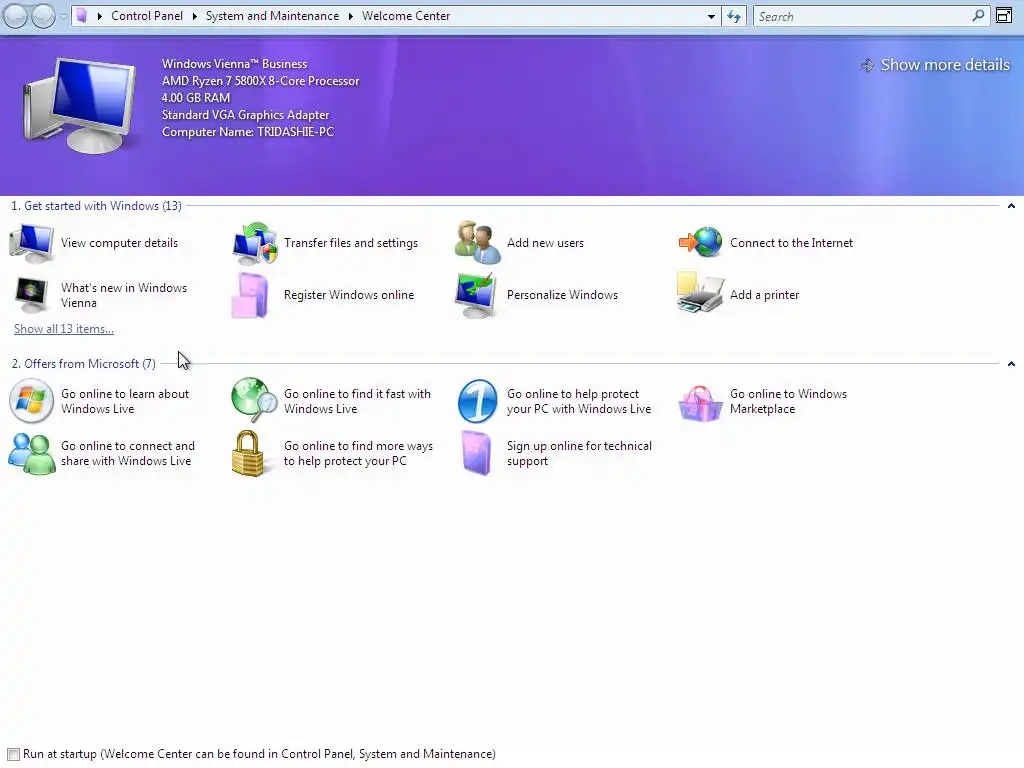
Task: Select Welcome Center breadcrumb
Action: (406, 16)
